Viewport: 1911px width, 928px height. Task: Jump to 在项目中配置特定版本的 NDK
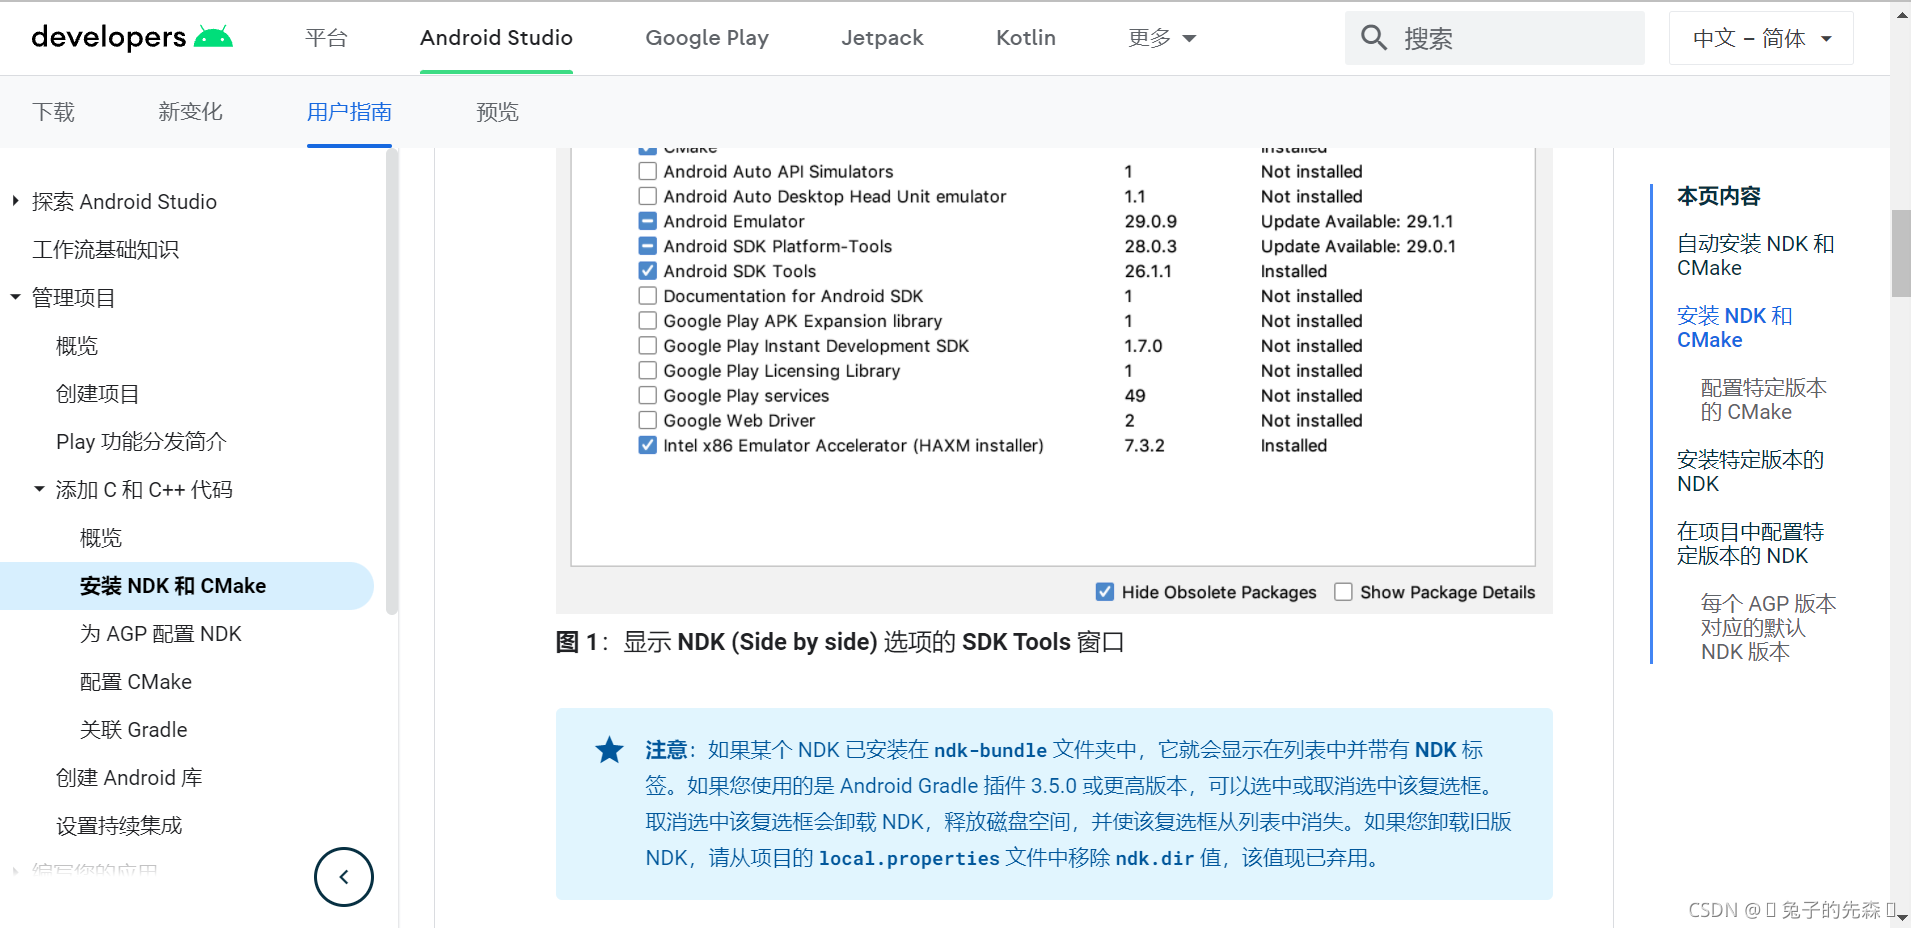1750,544
